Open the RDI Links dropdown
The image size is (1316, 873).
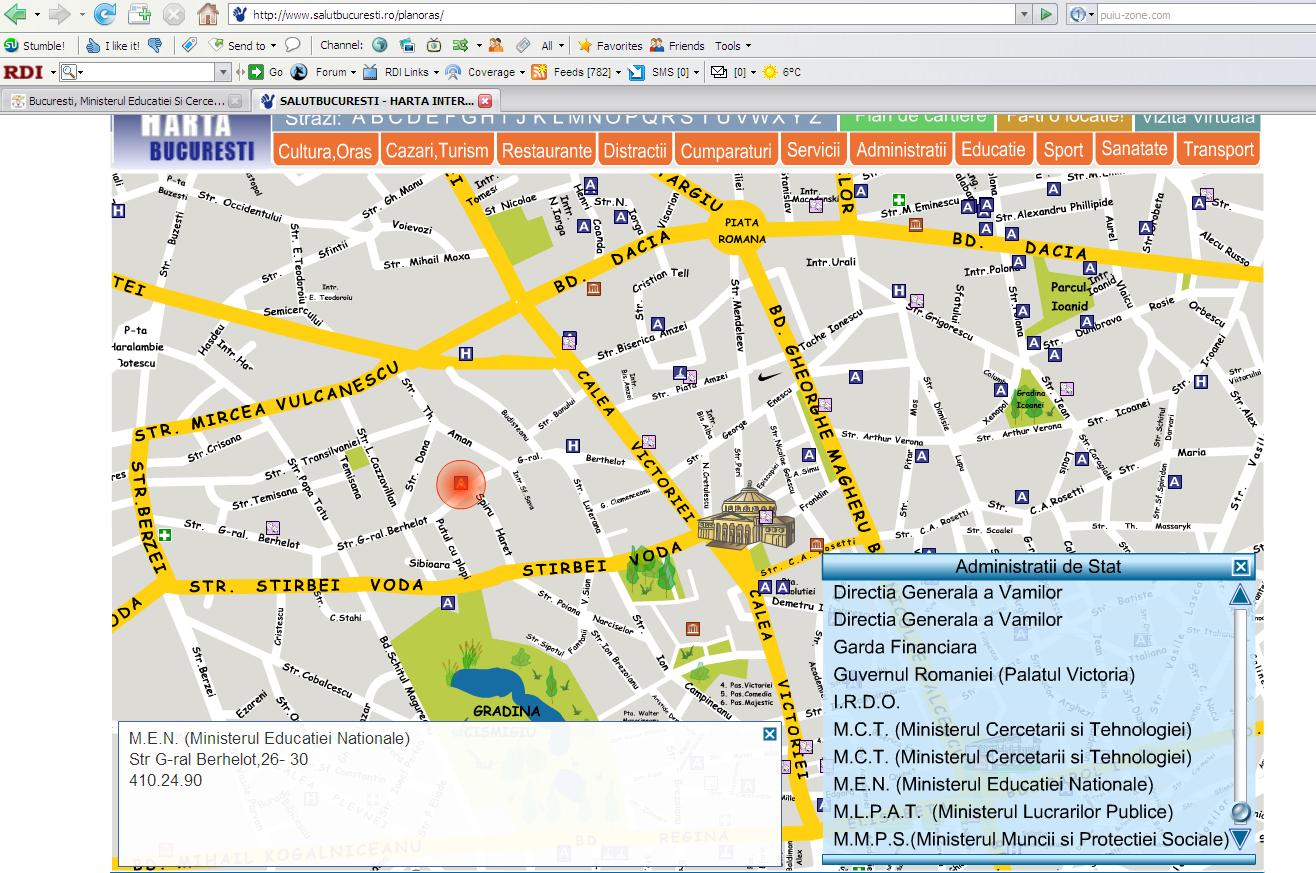[x=400, y=72]
